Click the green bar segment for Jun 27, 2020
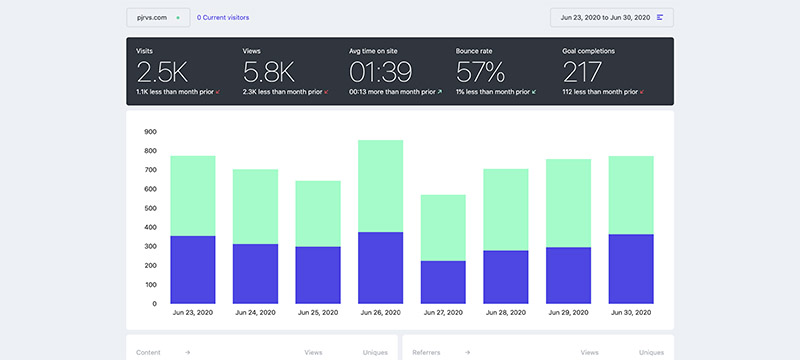 pyautogui.click(x=443, y=228)
